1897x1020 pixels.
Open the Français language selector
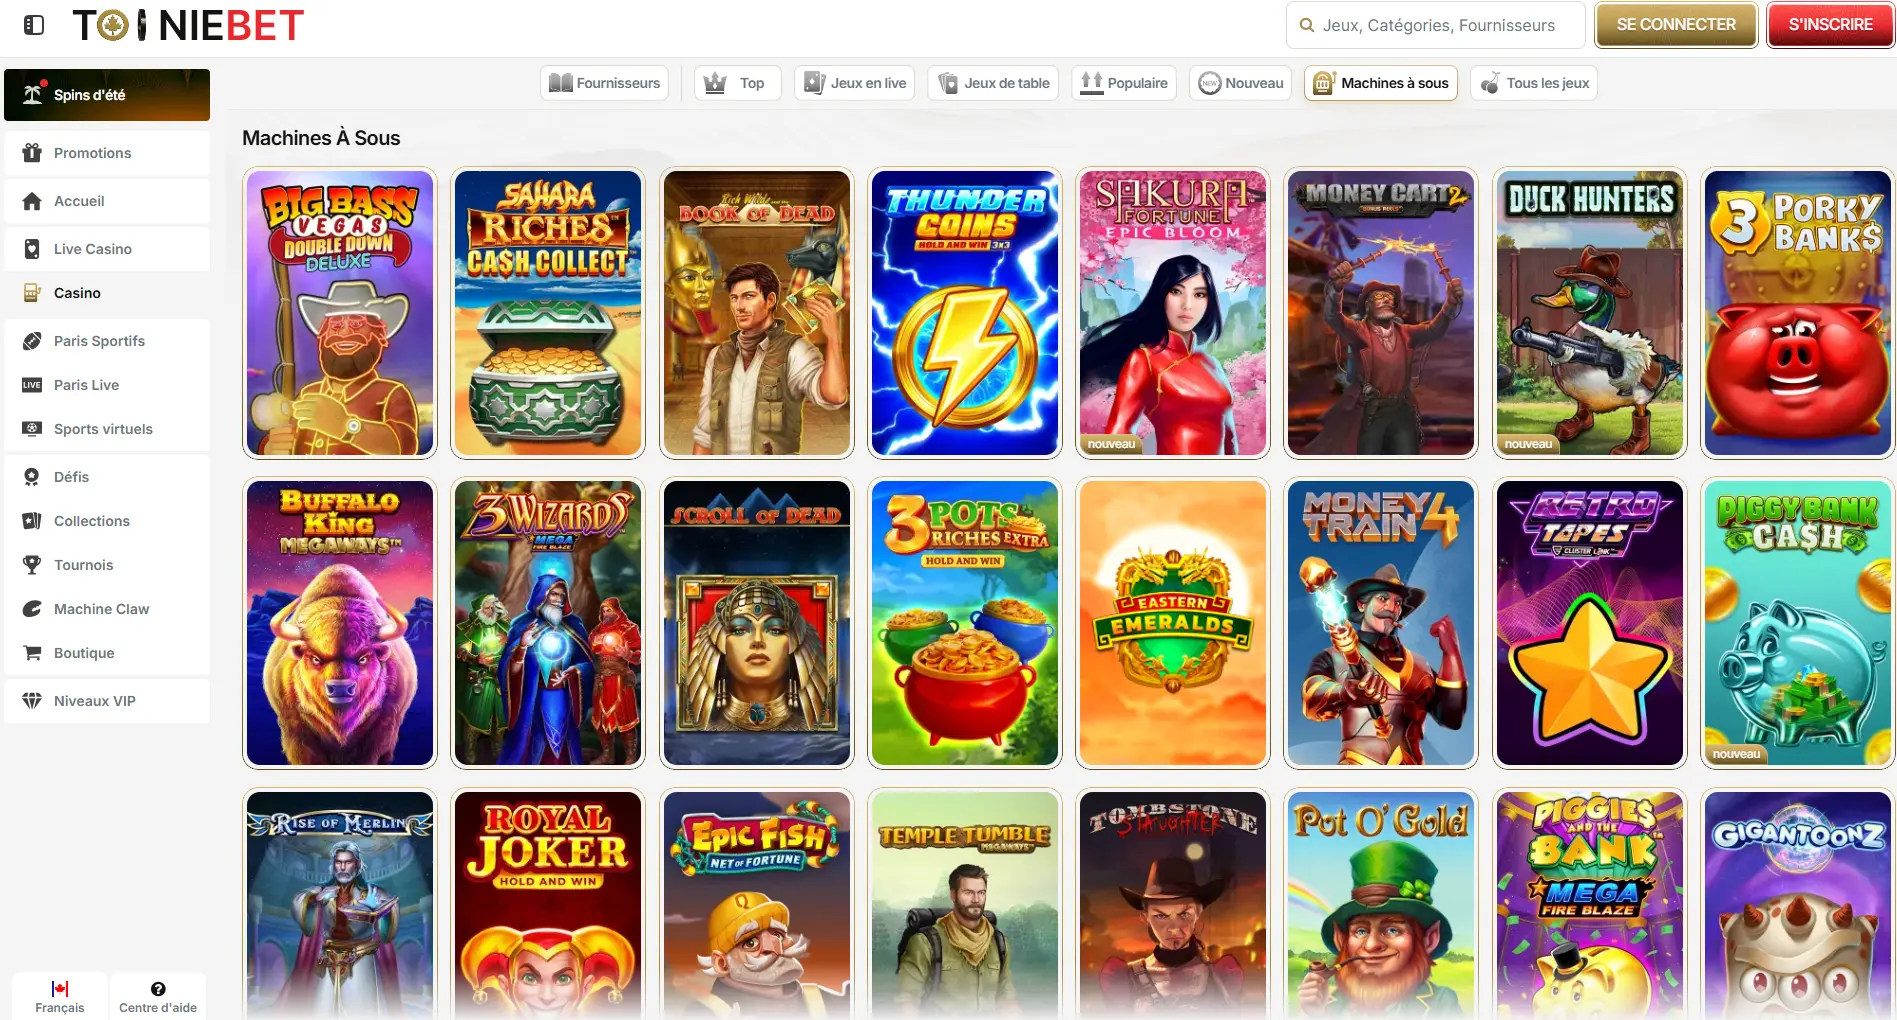[60, 997]
